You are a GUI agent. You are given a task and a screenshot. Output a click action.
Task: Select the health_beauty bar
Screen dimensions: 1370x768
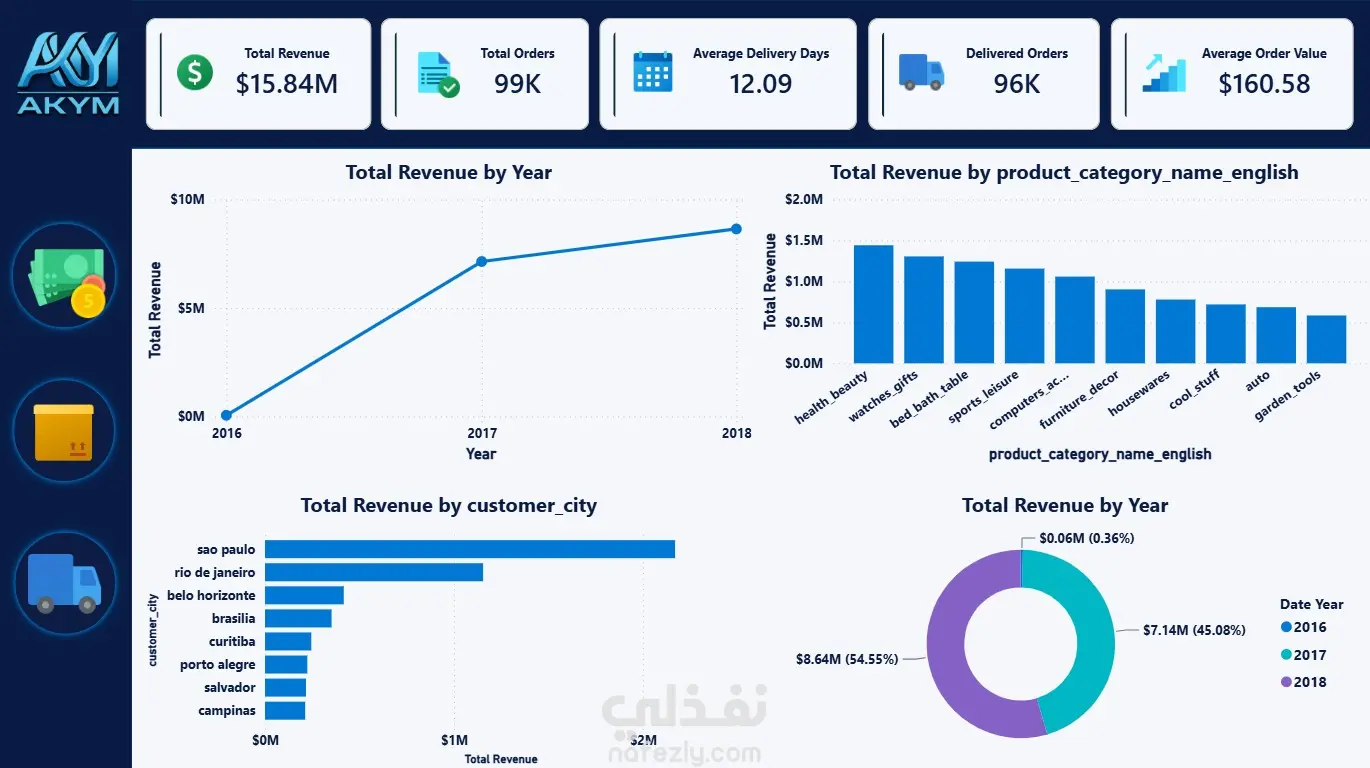click(873, 304)
